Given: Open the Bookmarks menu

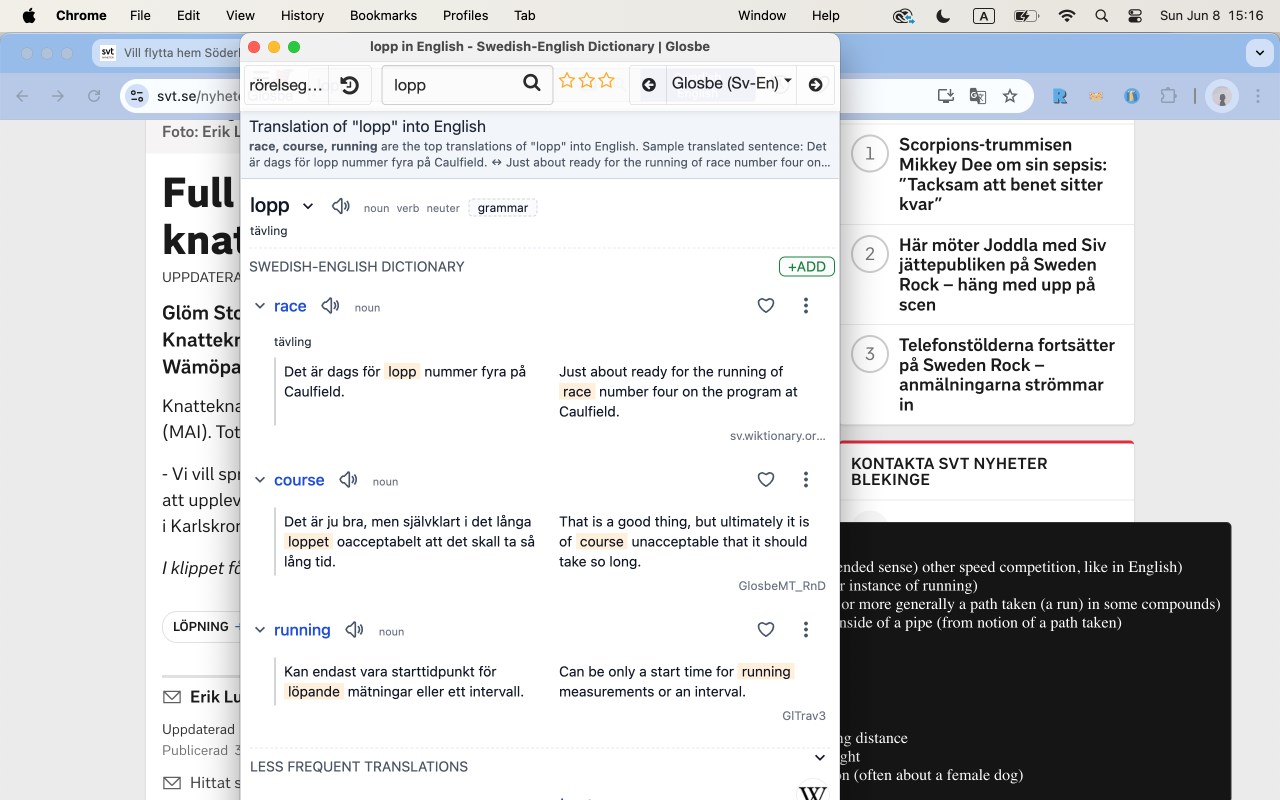Looking at the screenshot, I should [x=383, y=15].
